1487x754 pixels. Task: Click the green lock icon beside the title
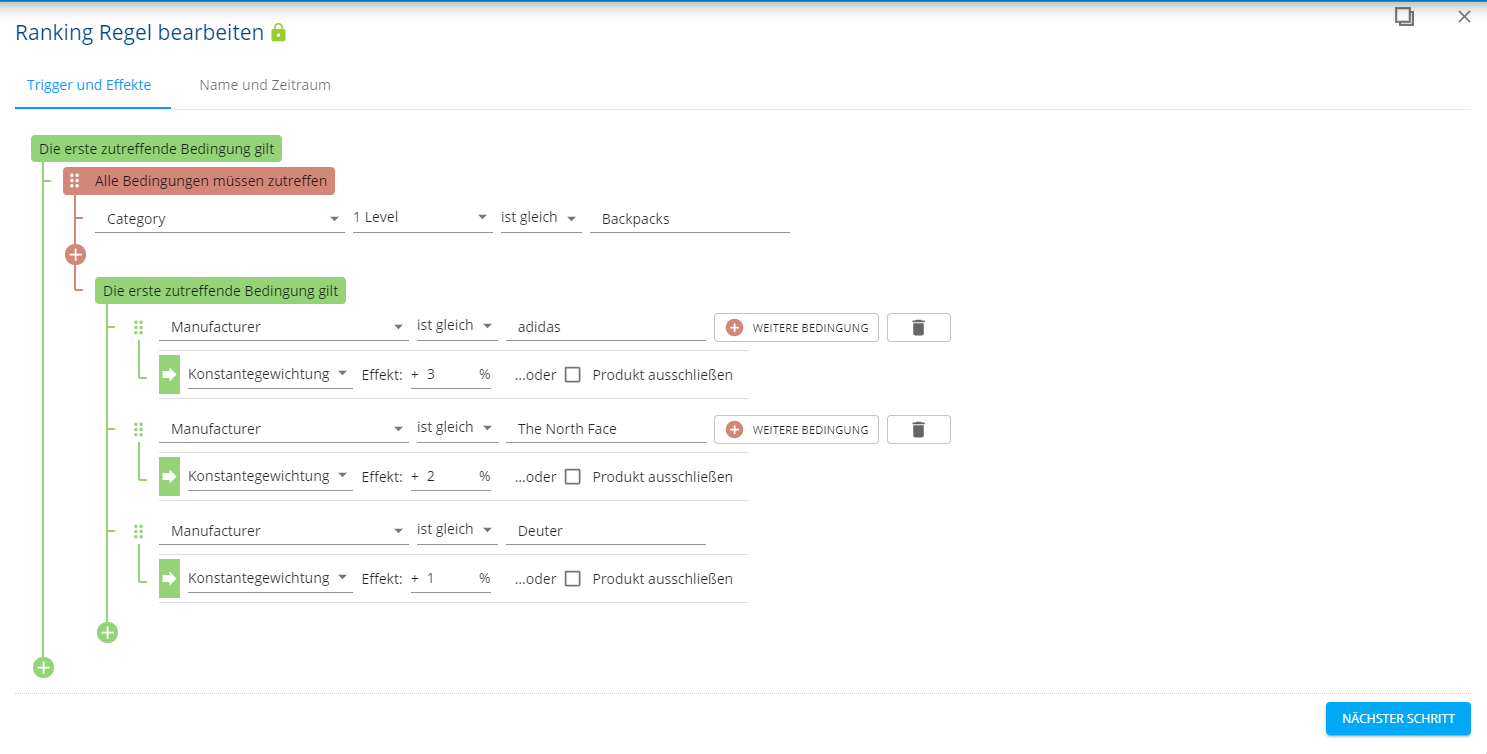[279, 33]
